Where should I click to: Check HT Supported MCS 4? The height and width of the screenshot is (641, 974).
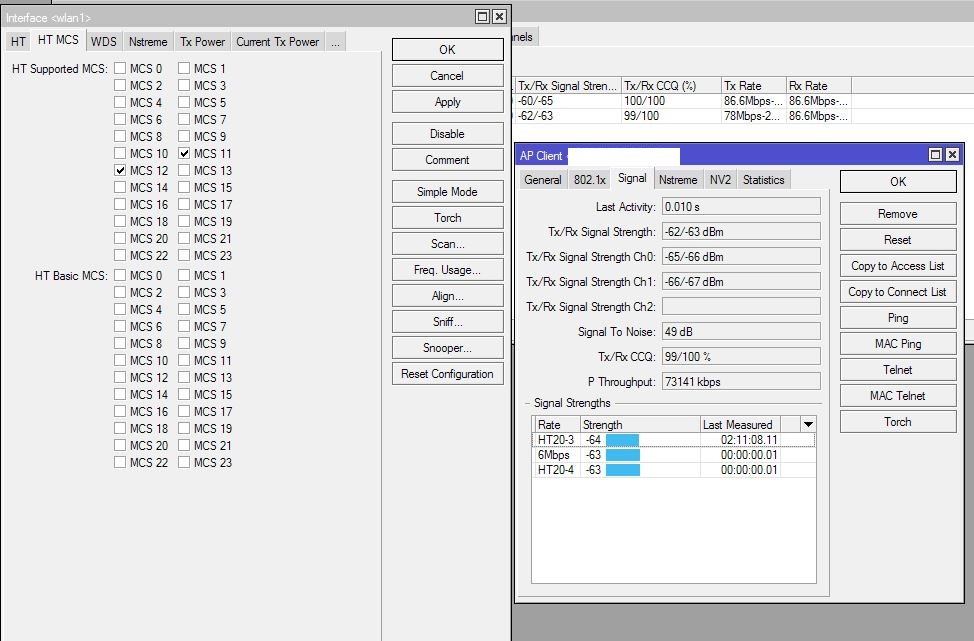(x=120, y=102)
